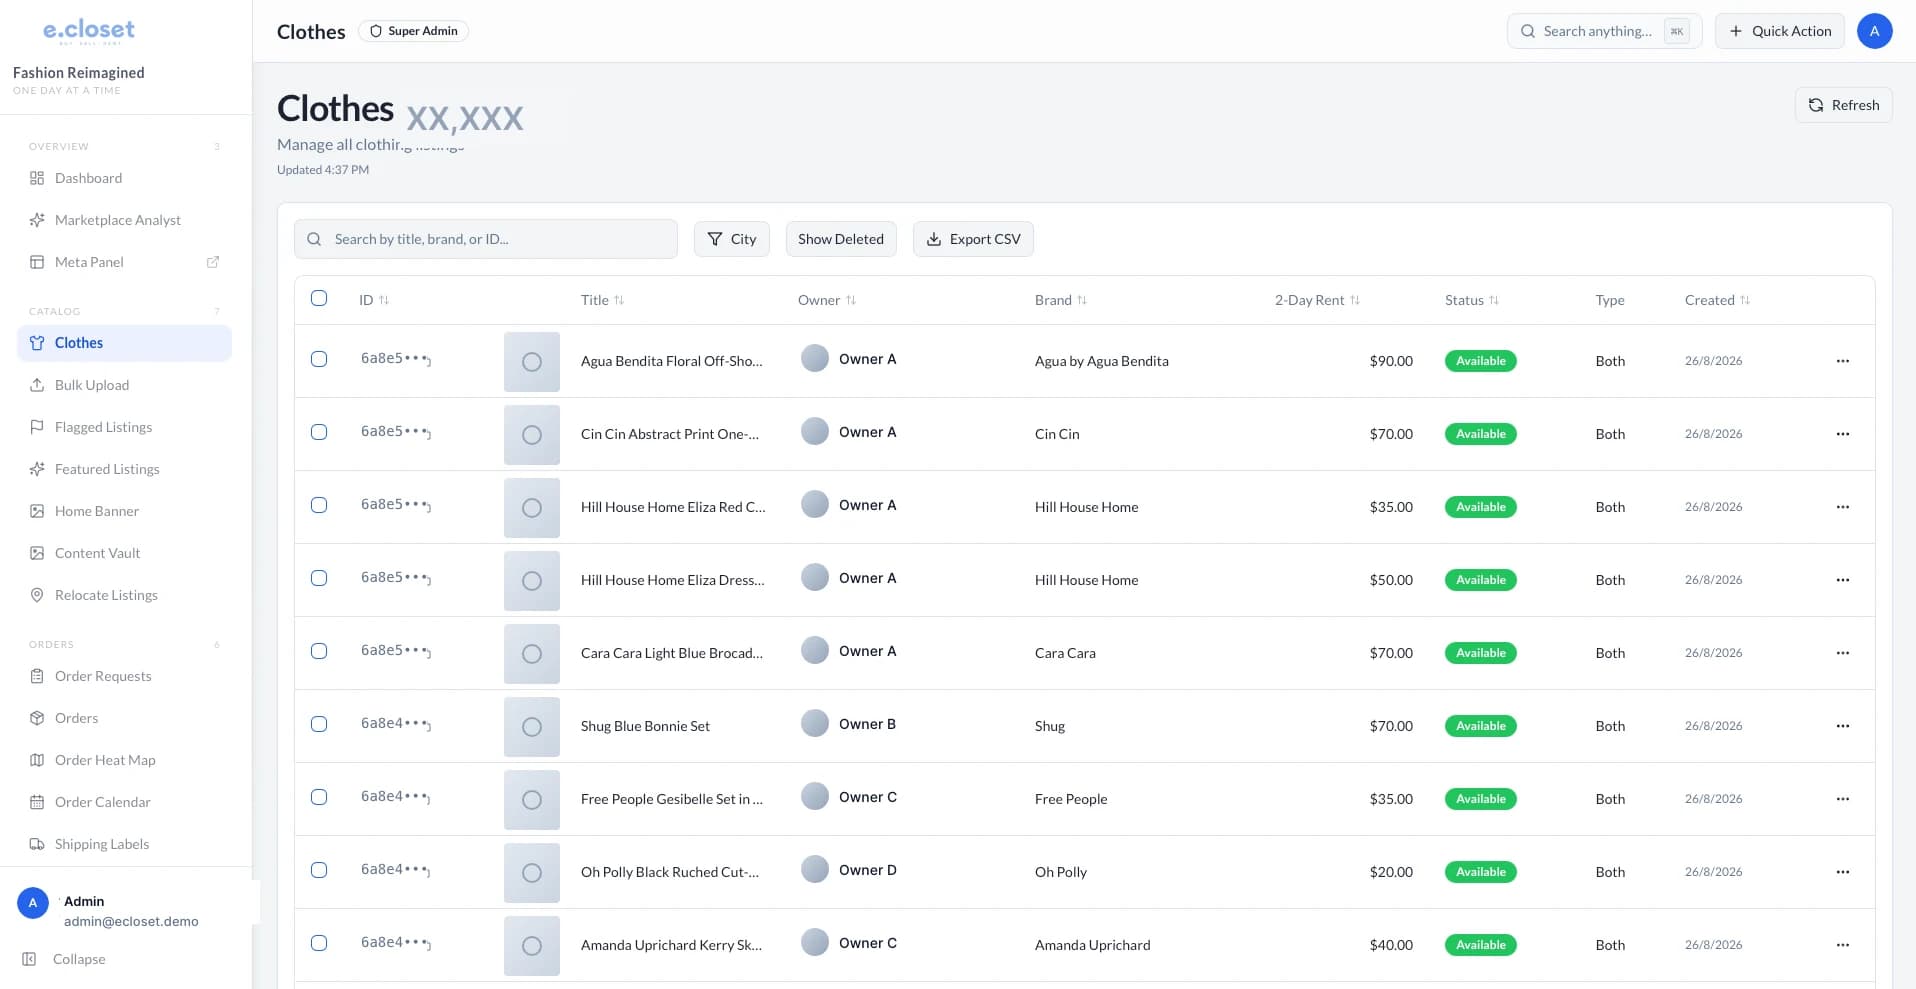The width and height of the screenshot is (1916, 989).
Task: Click the Super Admin badge
Action: click(413, 31)
